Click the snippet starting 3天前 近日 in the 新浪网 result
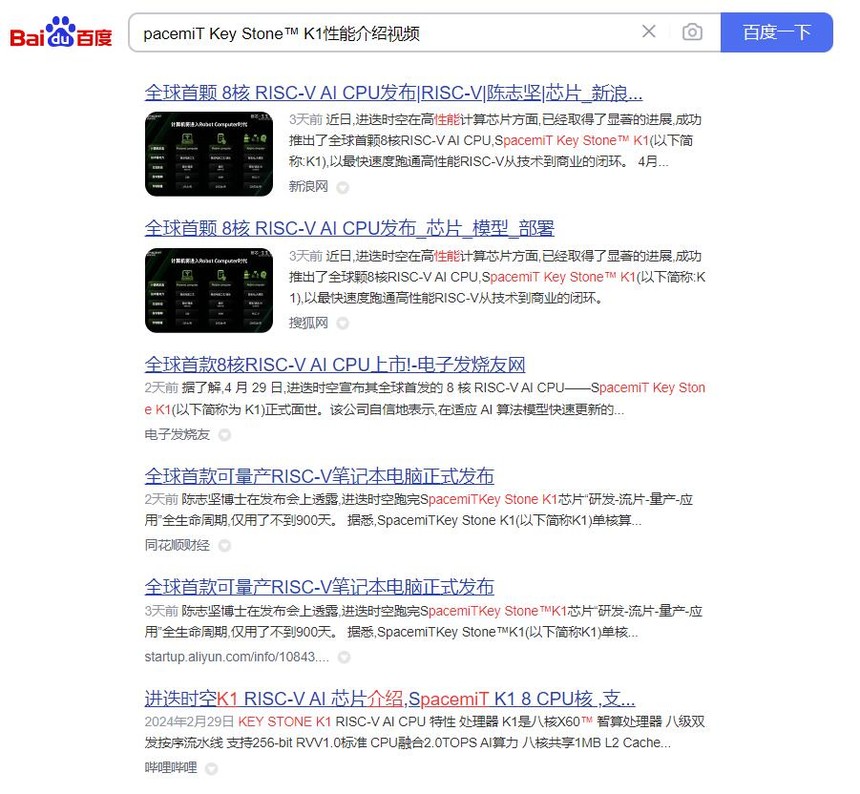The width and height of the screenshot is (860, 794). tap(495, 140)
